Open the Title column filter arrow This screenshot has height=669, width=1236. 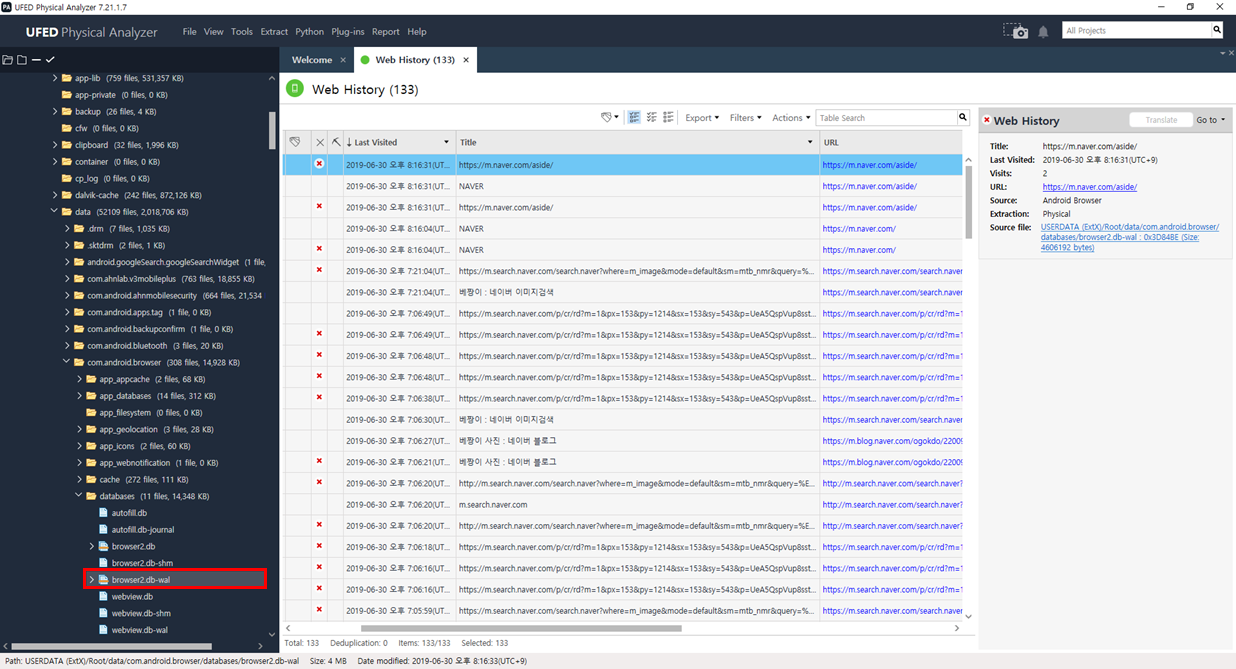pyautogui.click(x=810, y=142)
